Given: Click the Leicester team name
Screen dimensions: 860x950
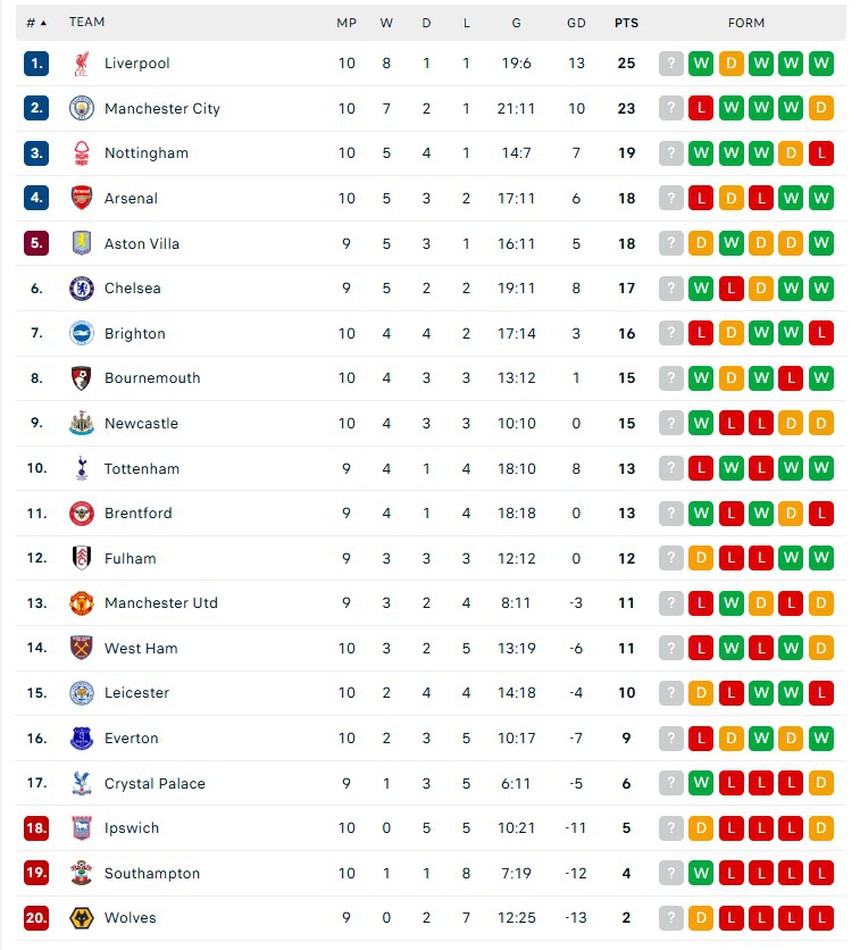Looking at the screenshot, I should [137, 693].
